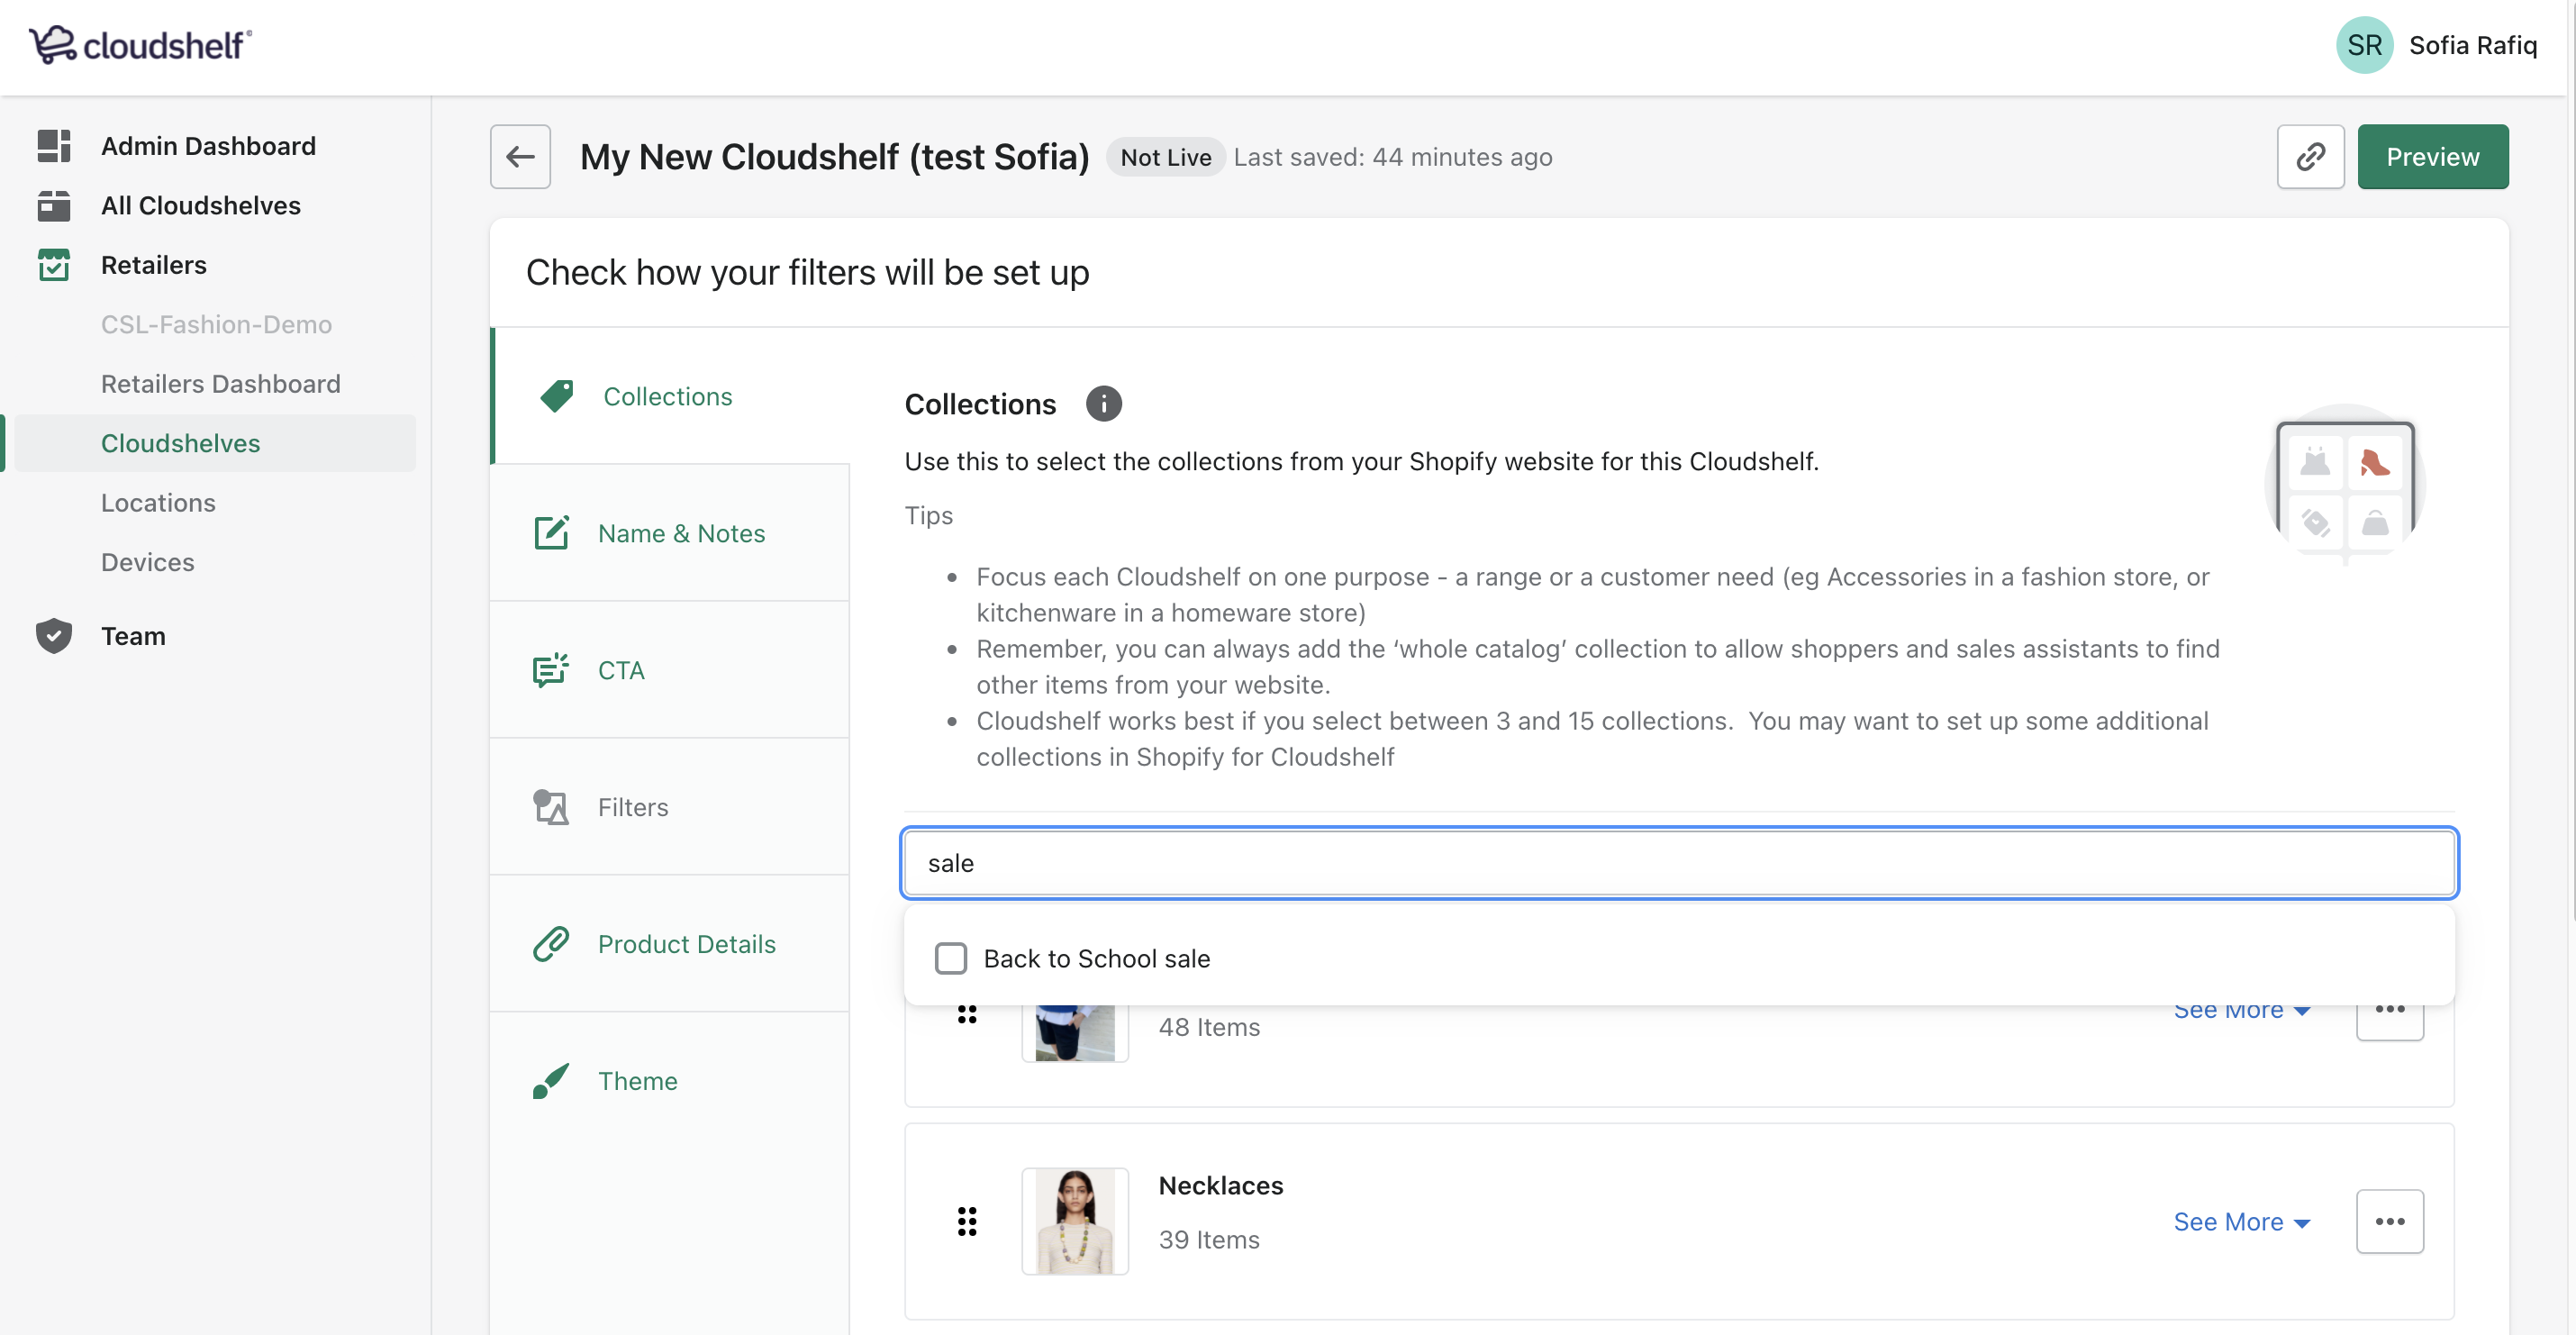Click the Team shield icon
This screenshot has width=2576, height=1335.
click(x=54, y=636)
